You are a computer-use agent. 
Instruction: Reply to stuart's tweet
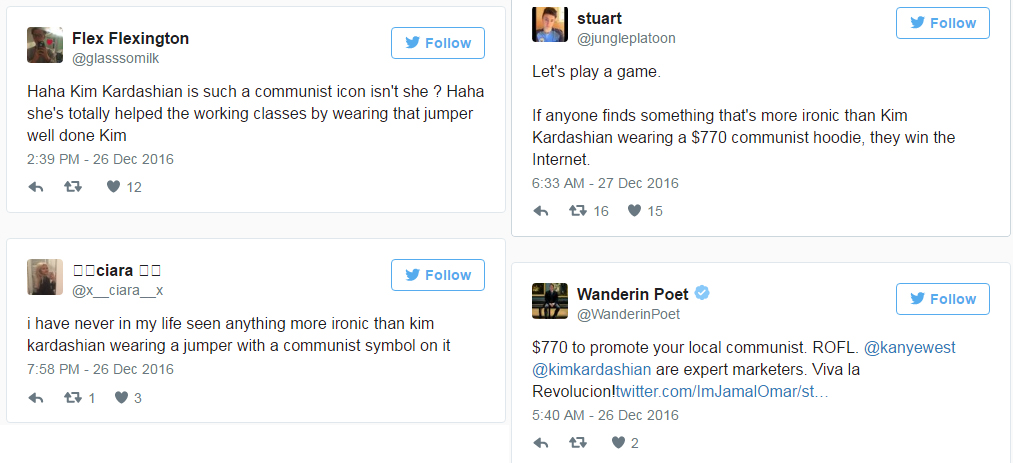tap(541, 211)
